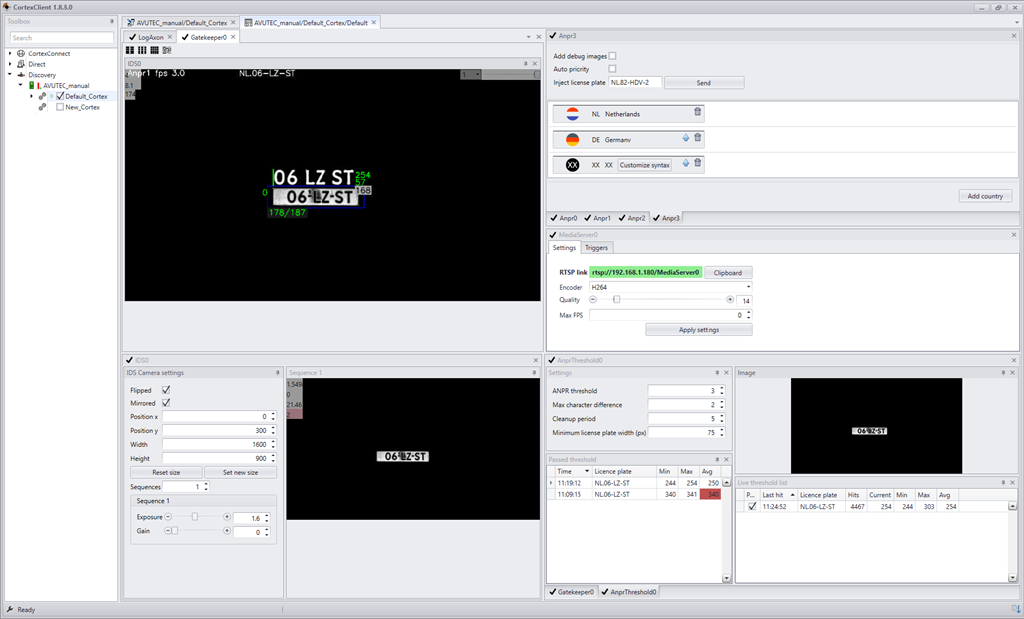Collapse the AVUTEC_manual tree node

click(20, 85)
